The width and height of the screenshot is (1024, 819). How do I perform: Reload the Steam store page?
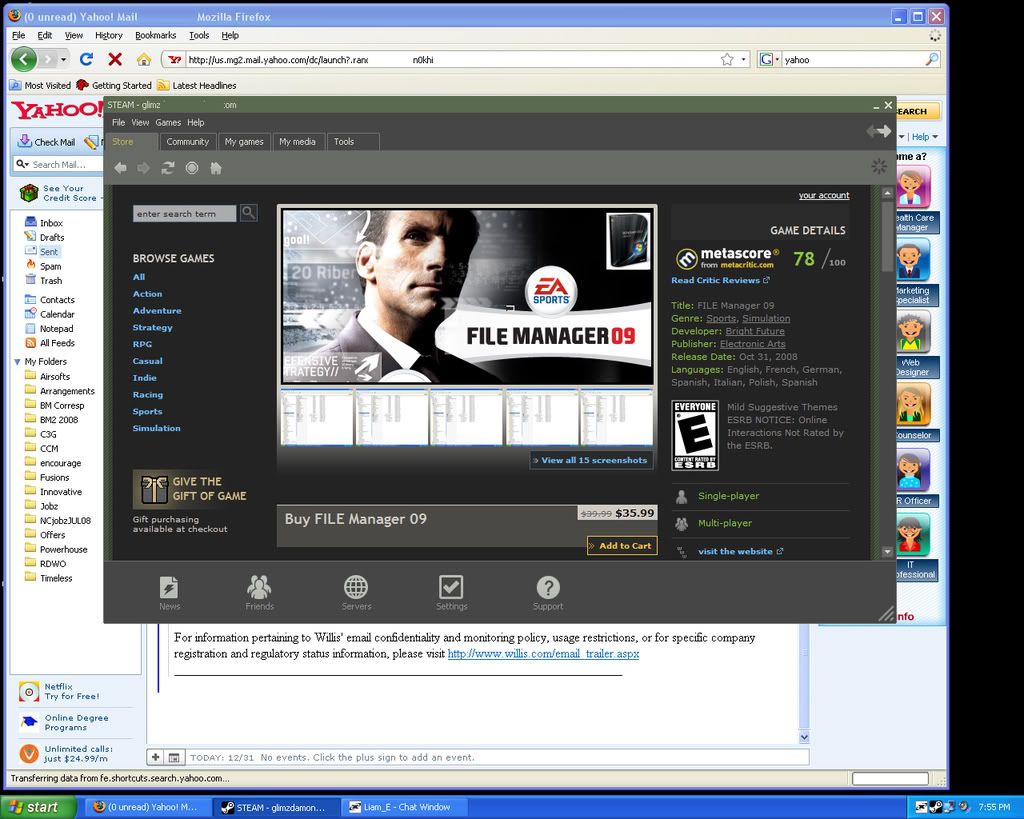point(168,168)
